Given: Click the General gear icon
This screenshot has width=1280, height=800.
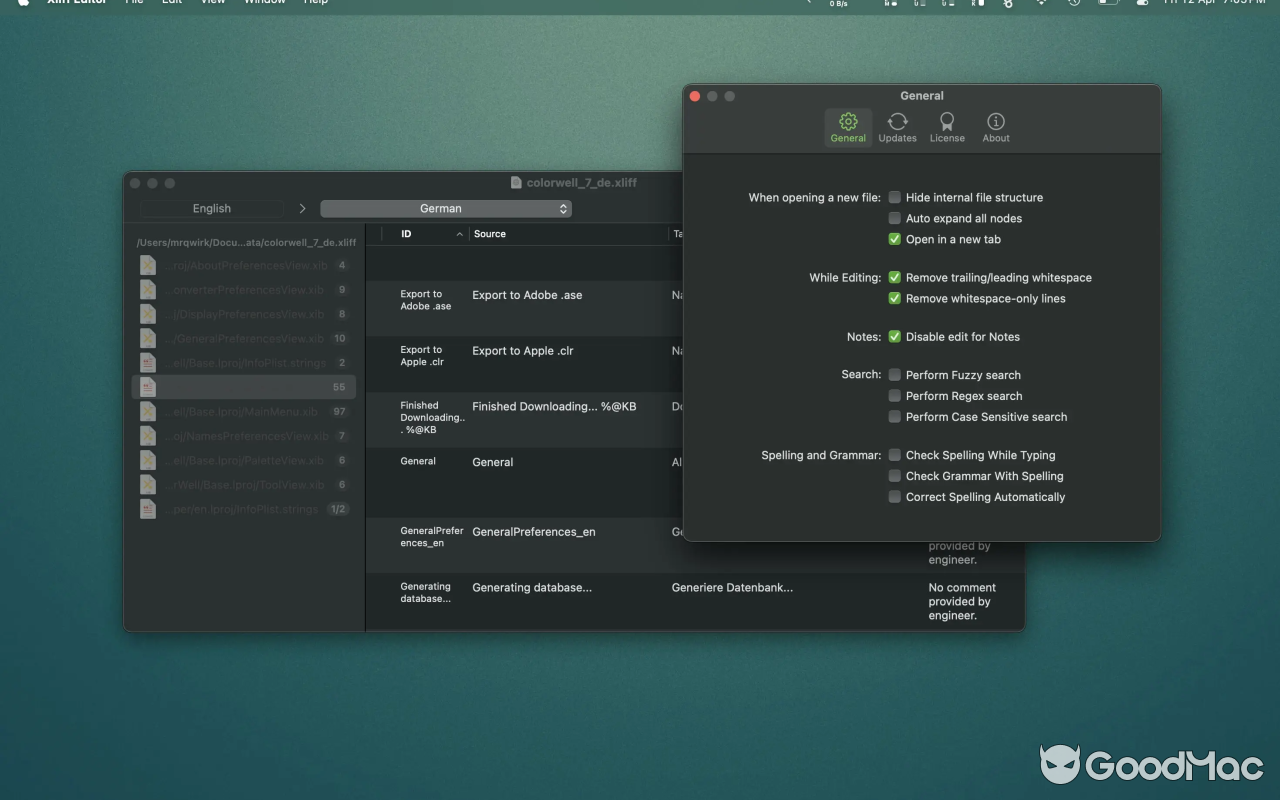Looking at the screenshot, I should click(847, 127).
